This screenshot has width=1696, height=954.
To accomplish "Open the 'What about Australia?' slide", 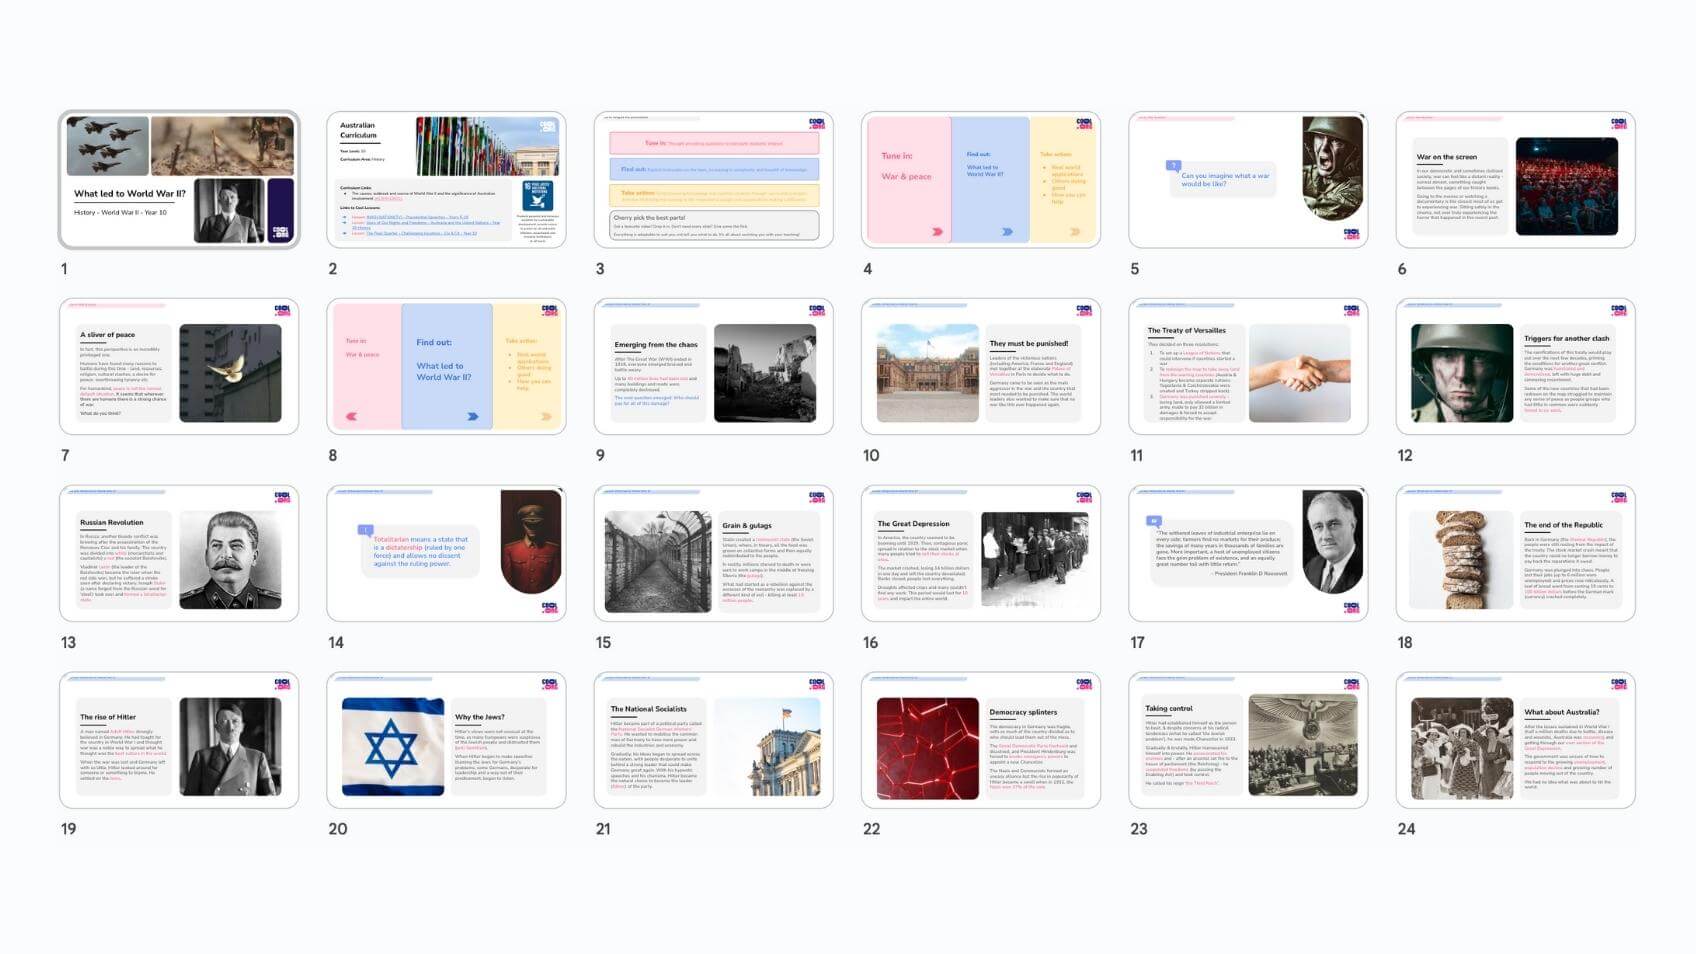I will (1515, 740).
